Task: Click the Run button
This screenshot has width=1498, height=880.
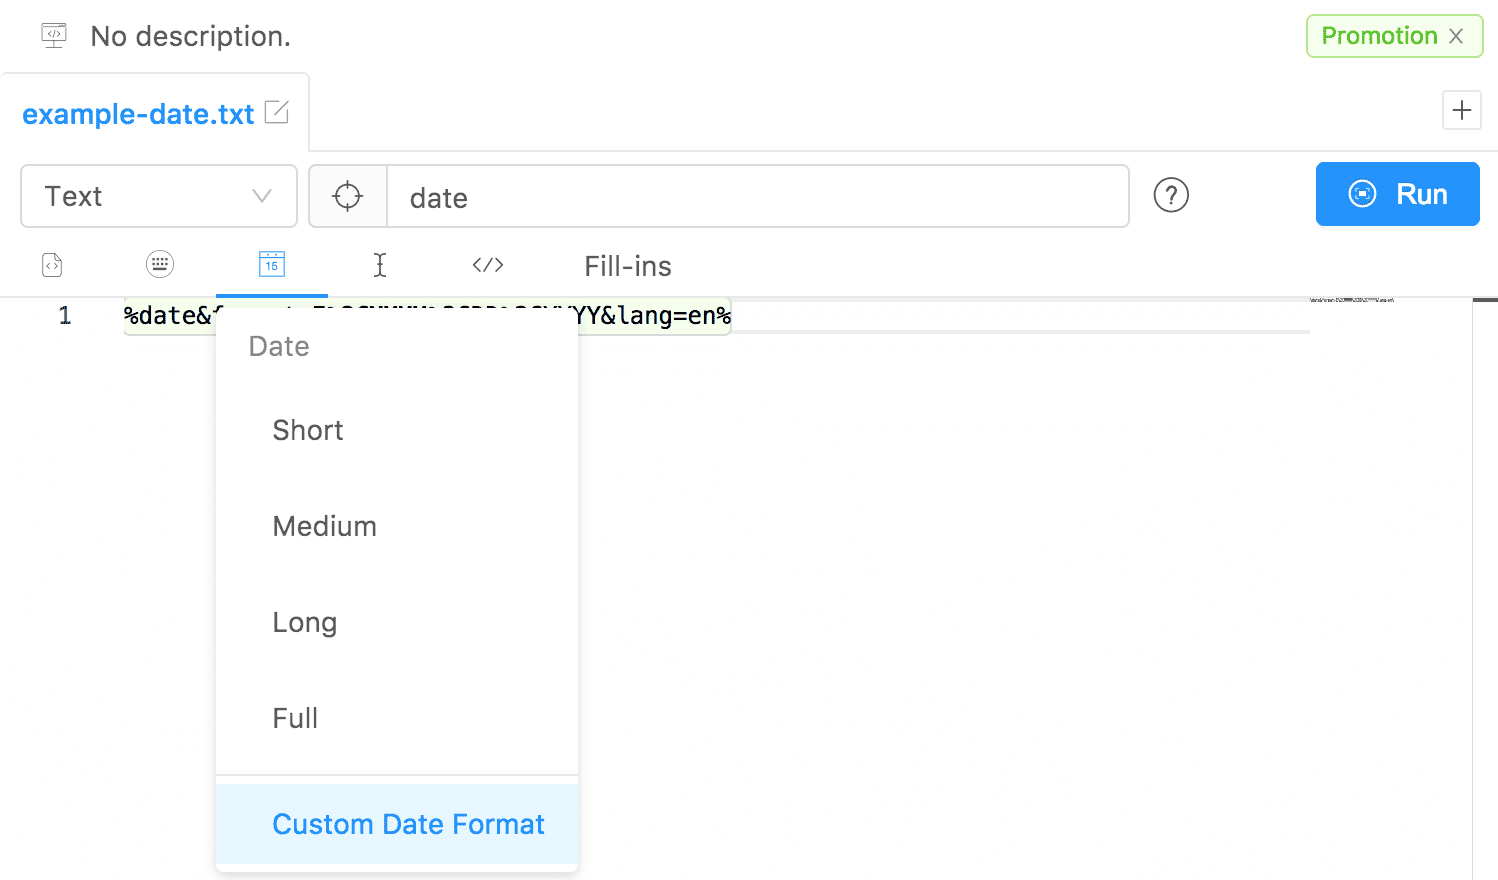Action: coord(1397,194)
